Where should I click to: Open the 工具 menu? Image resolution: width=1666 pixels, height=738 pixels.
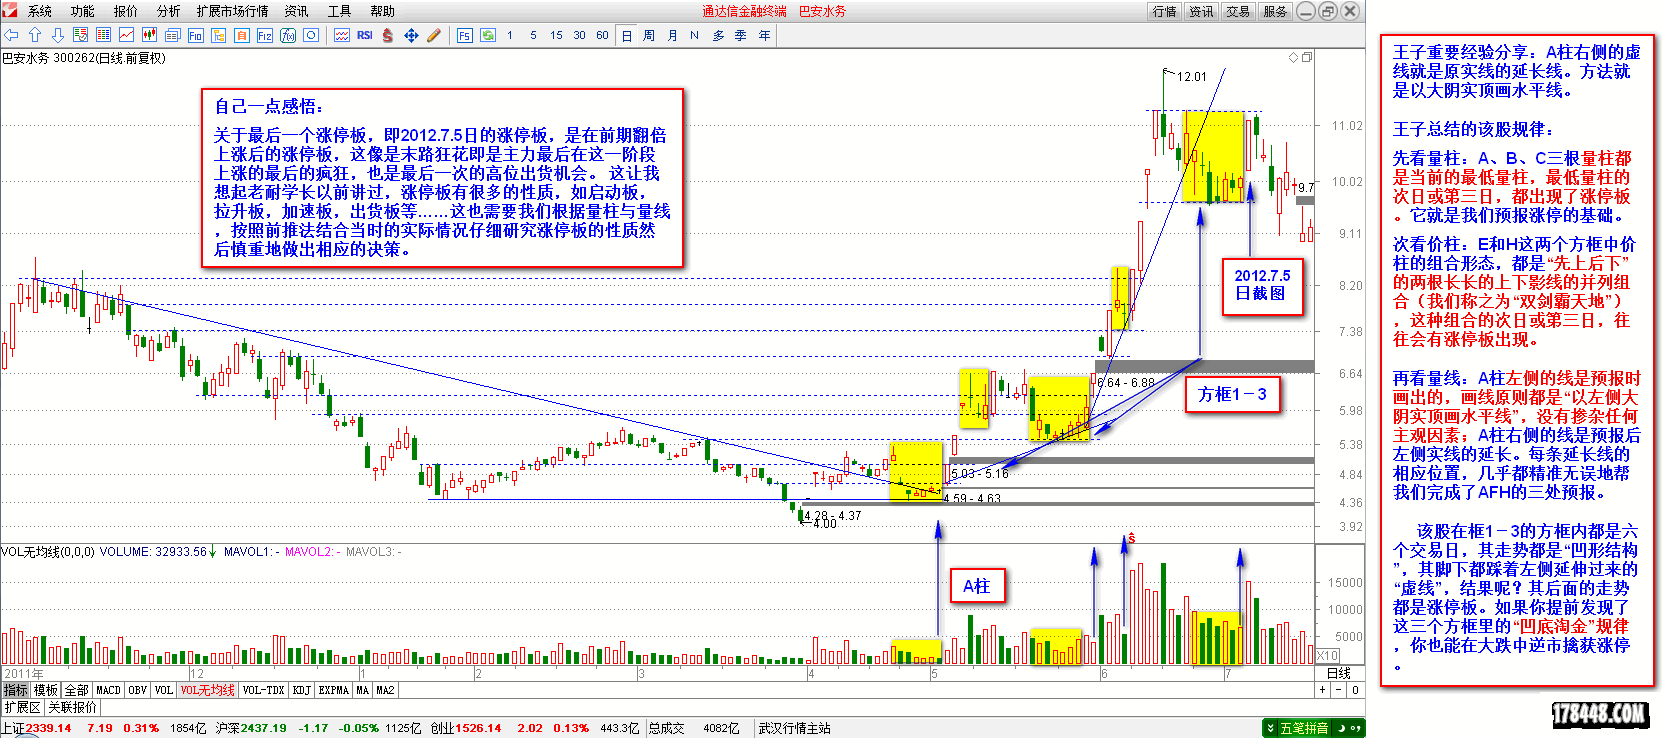(340, 11)
